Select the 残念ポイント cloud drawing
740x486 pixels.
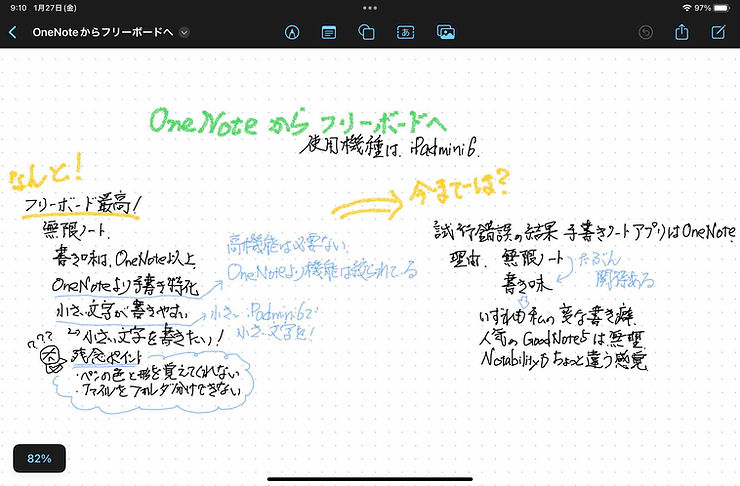coord(153,382)
